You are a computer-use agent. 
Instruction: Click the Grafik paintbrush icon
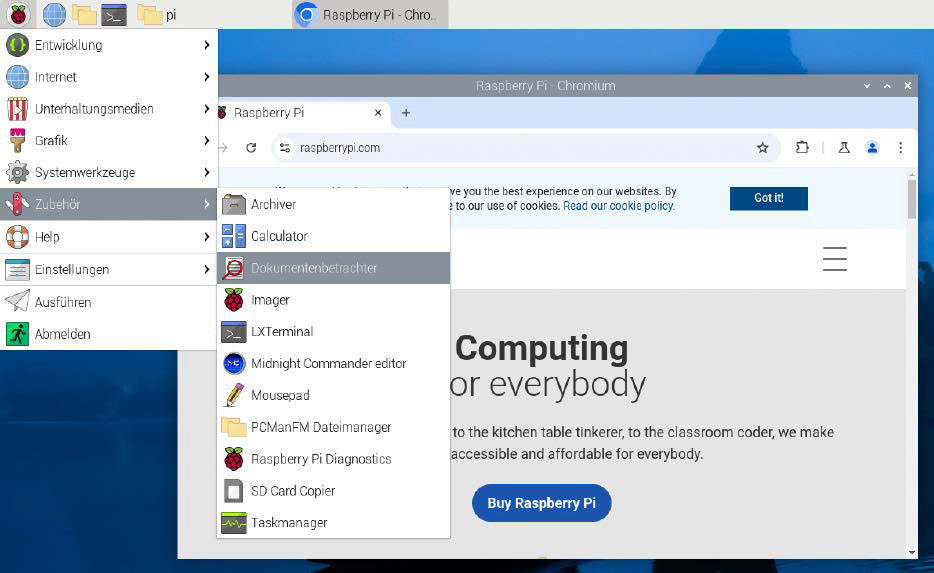click(x=17, y=141)
